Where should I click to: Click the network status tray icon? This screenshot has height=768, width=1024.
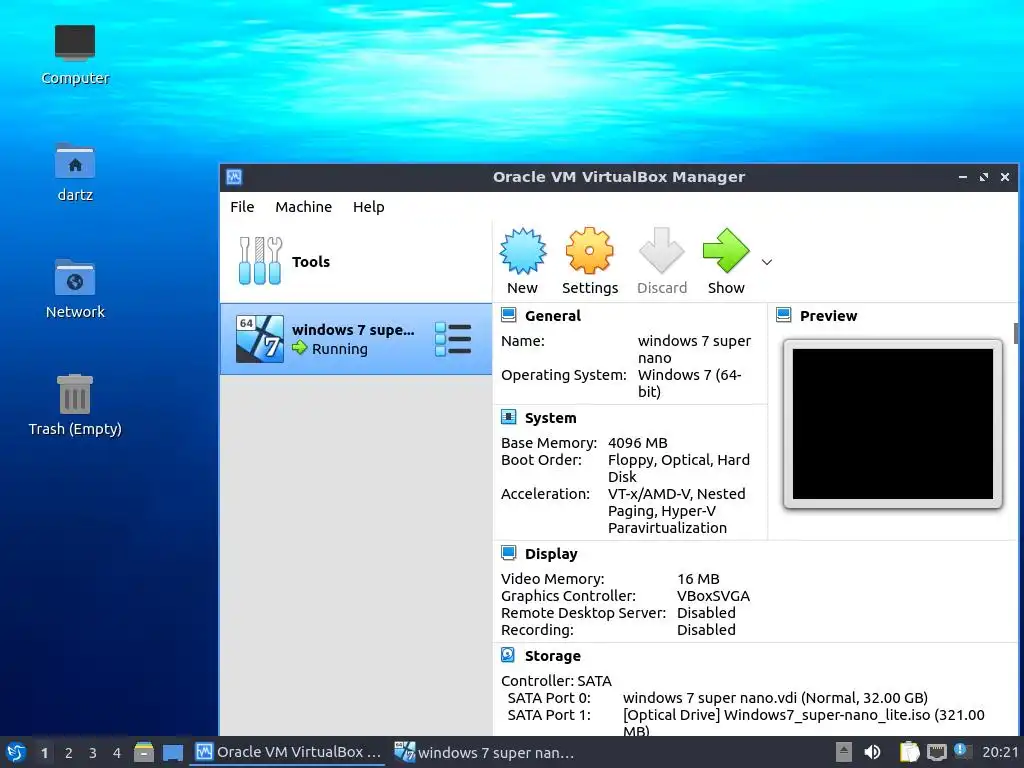coord(936,752)
